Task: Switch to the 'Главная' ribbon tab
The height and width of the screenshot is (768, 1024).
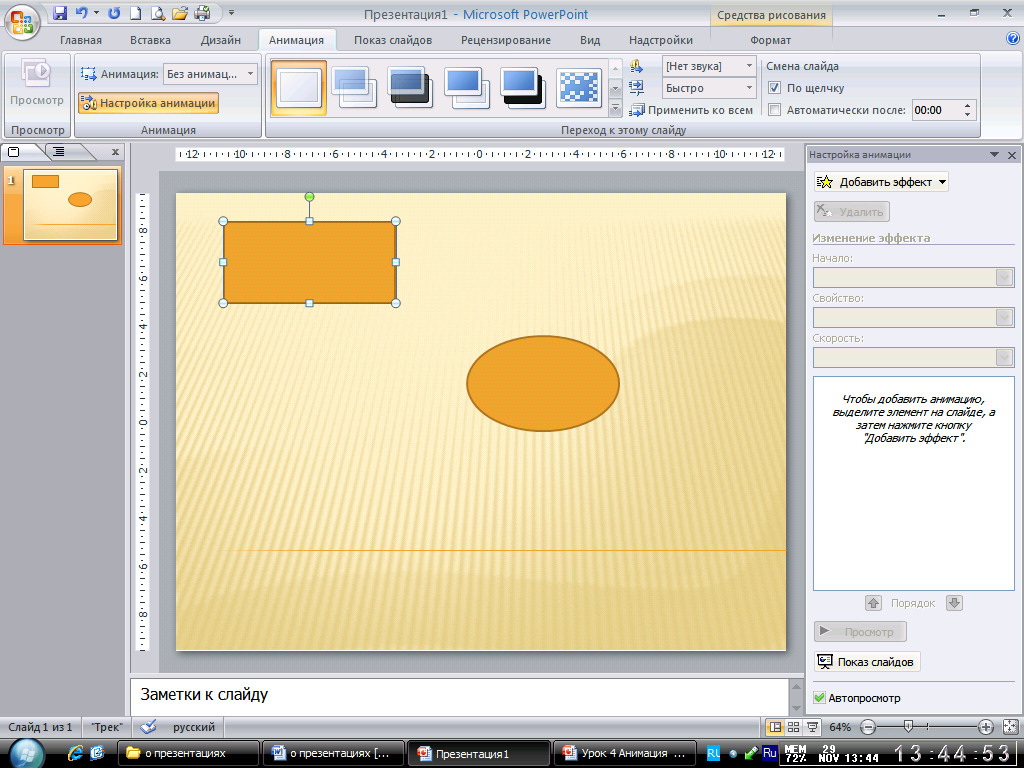Action: pyautogui.click(x=81, y=40)
